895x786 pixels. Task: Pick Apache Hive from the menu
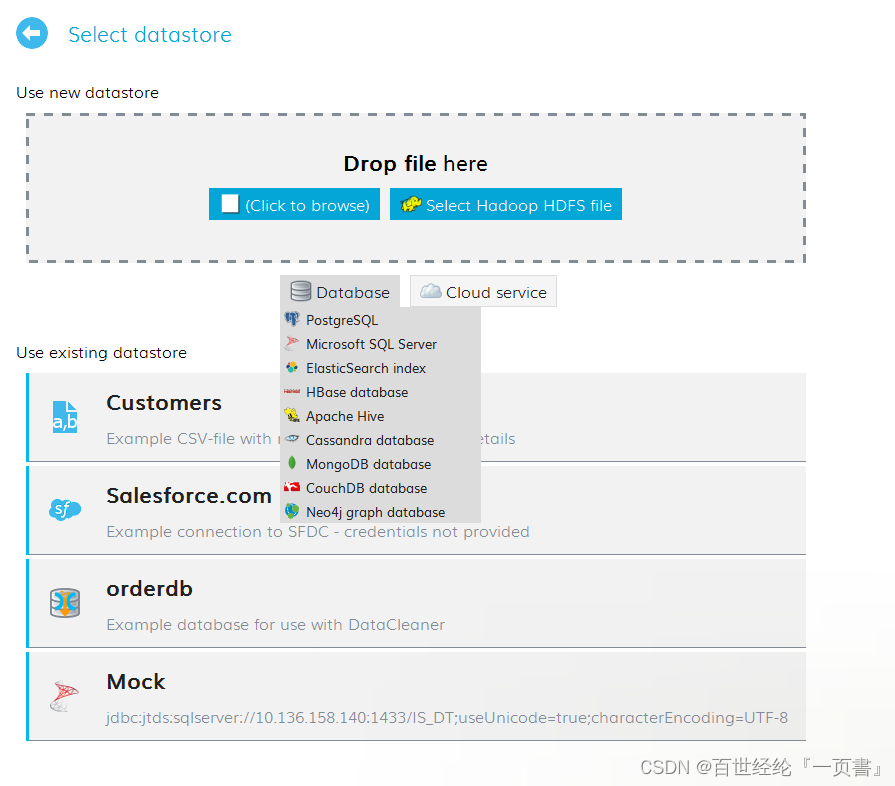(380, 416)
